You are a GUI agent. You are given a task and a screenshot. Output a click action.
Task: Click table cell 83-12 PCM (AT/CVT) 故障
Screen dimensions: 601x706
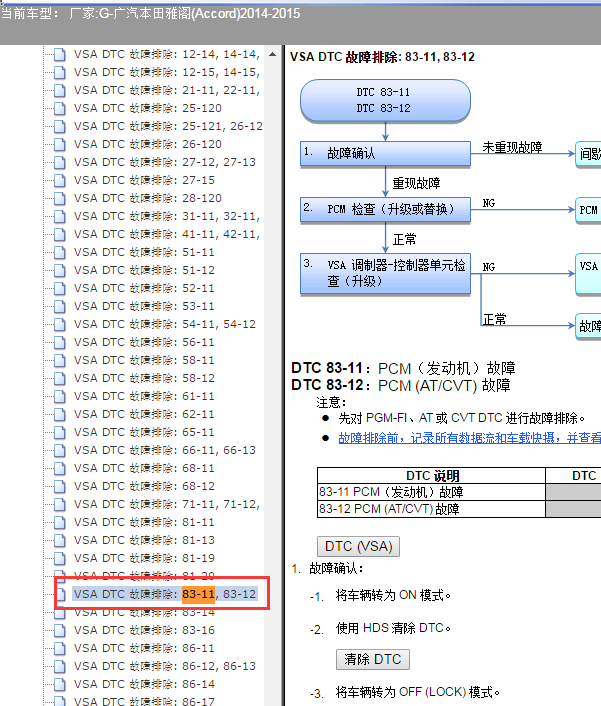tap(431, 509)
